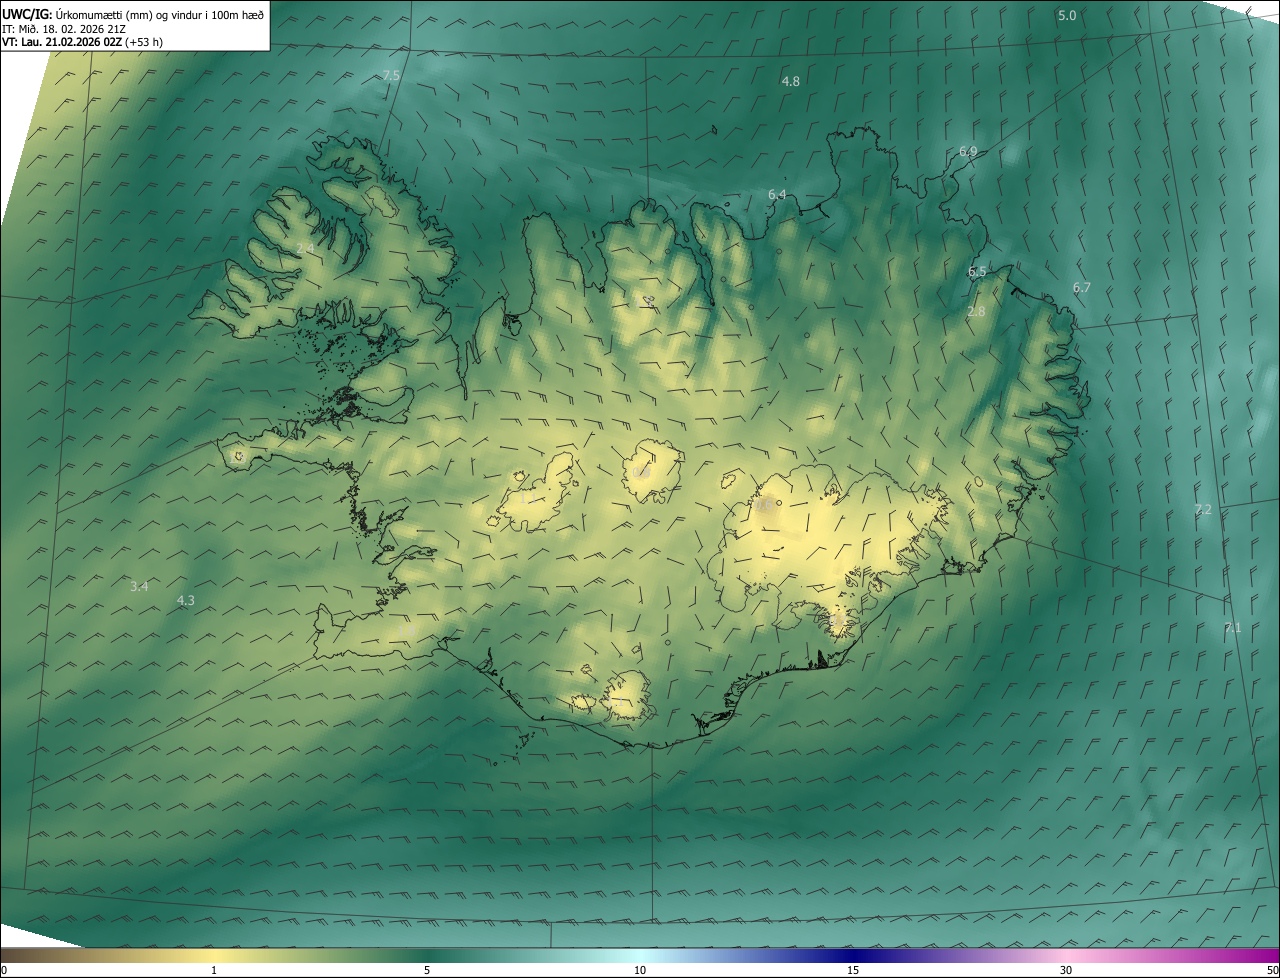Click the 7.5 value label on the map
The height and width of the screenshot is (978, 1280).
(391, 76)
